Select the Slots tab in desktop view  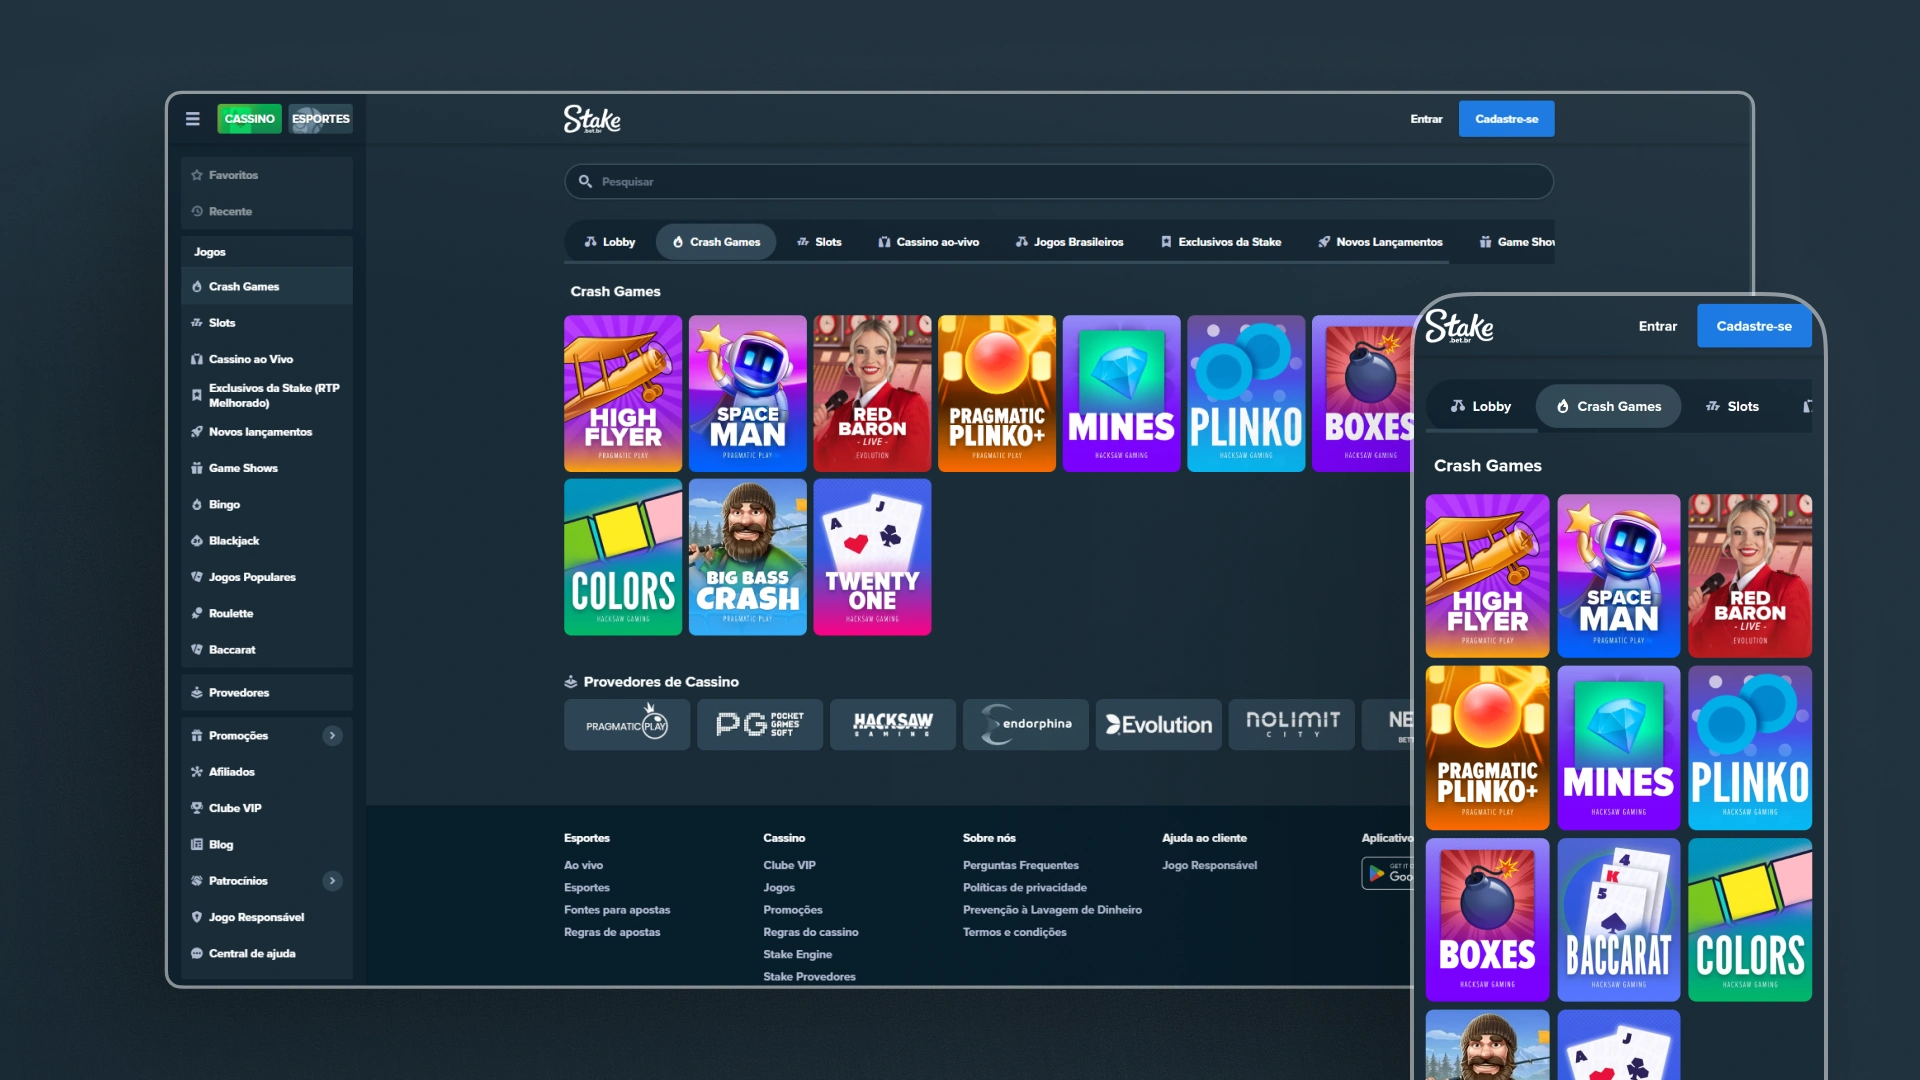pyautogui.click(x=819, y=242)
